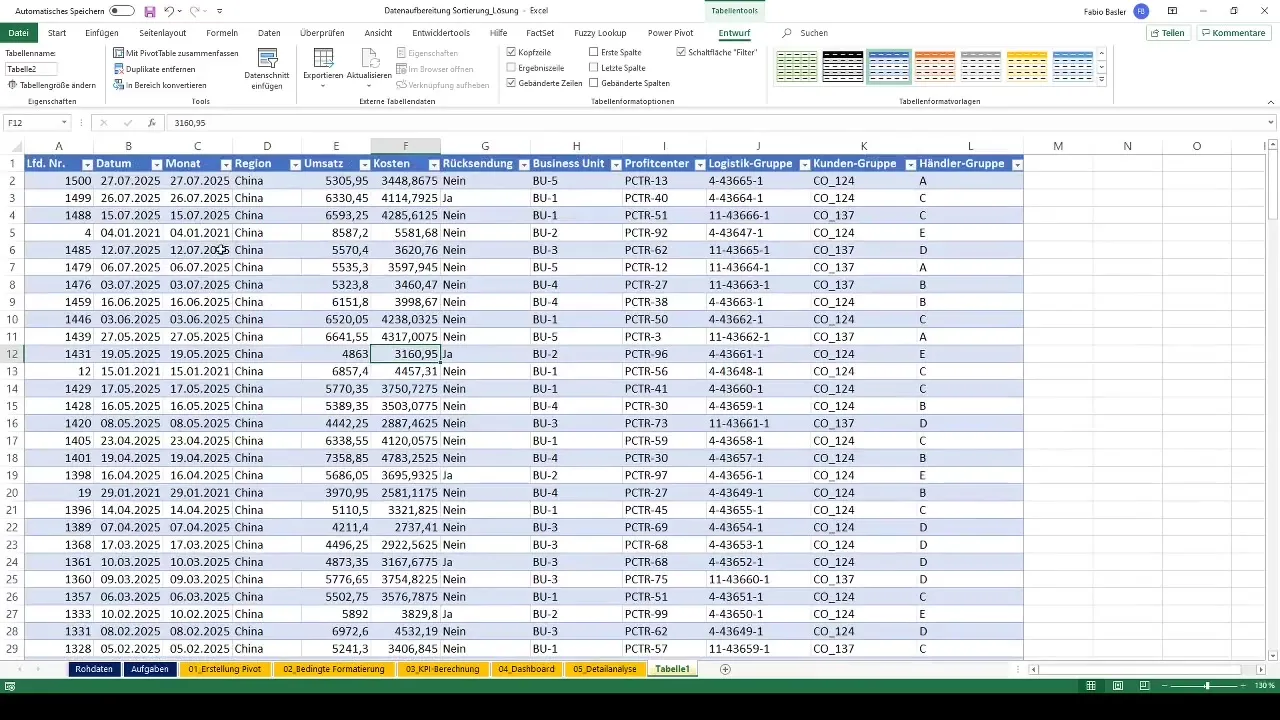Open the Exportieren table tool
Image resolution: width=1280 pixels, height=720 pixels.
[x=323, y=69]
